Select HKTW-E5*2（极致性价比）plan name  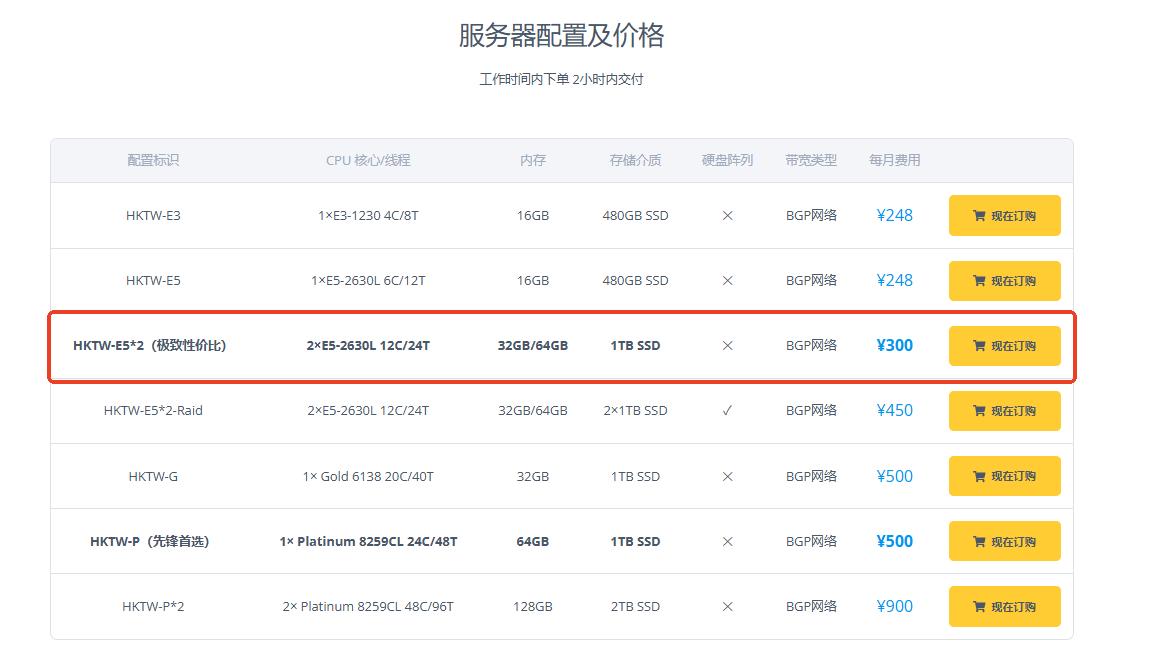pyautogui.click(x=150, y=346)
